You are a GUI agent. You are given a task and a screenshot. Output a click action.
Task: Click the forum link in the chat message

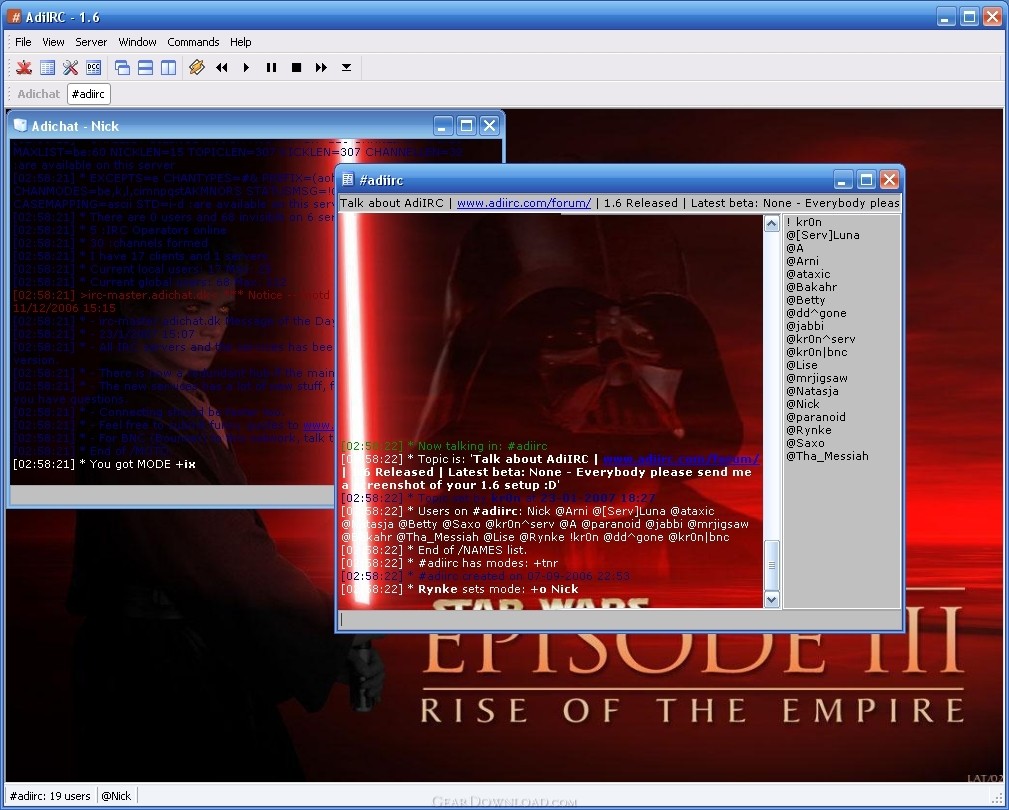[681, 459]
